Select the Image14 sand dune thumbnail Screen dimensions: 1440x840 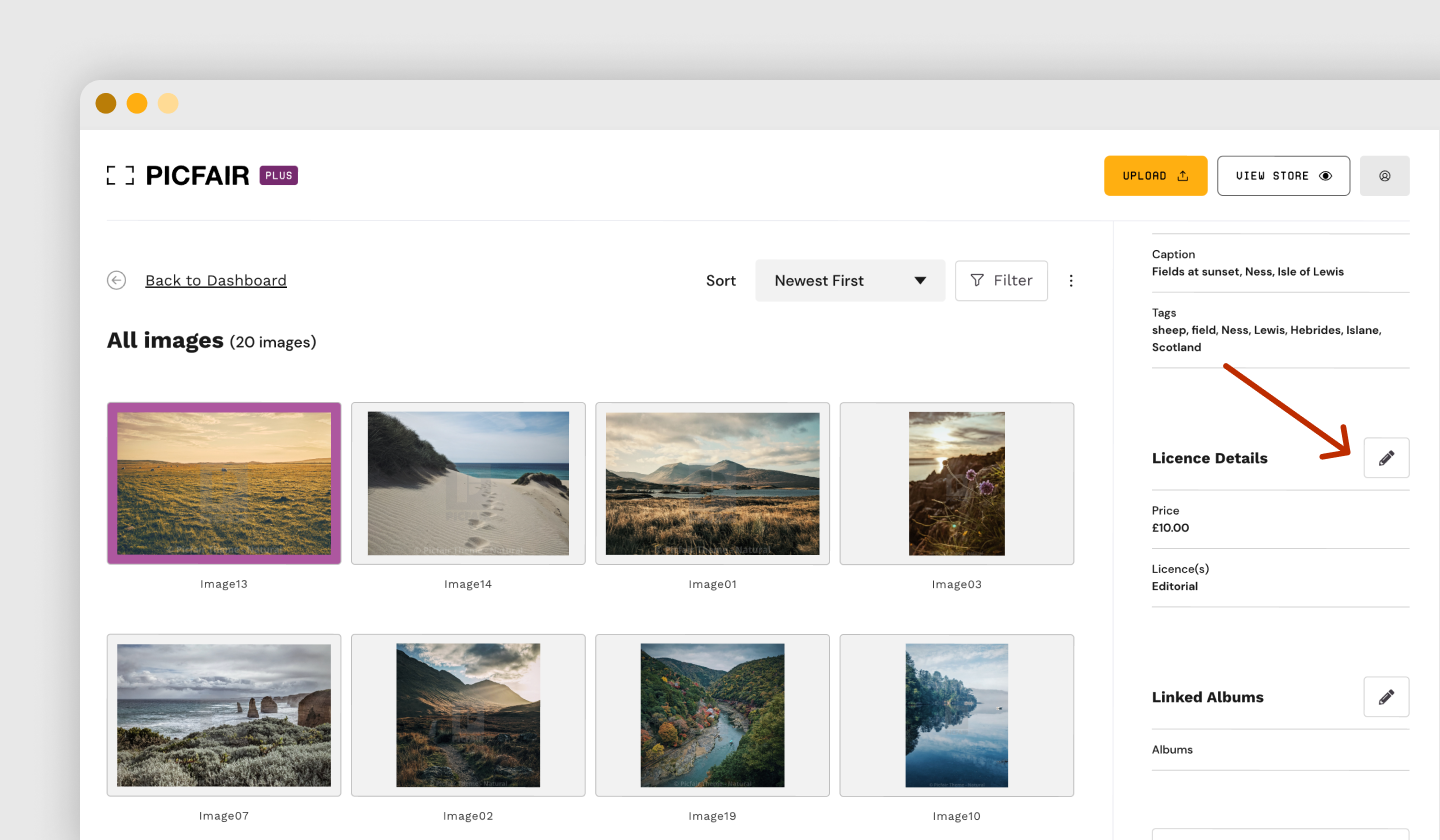[468, 484]
